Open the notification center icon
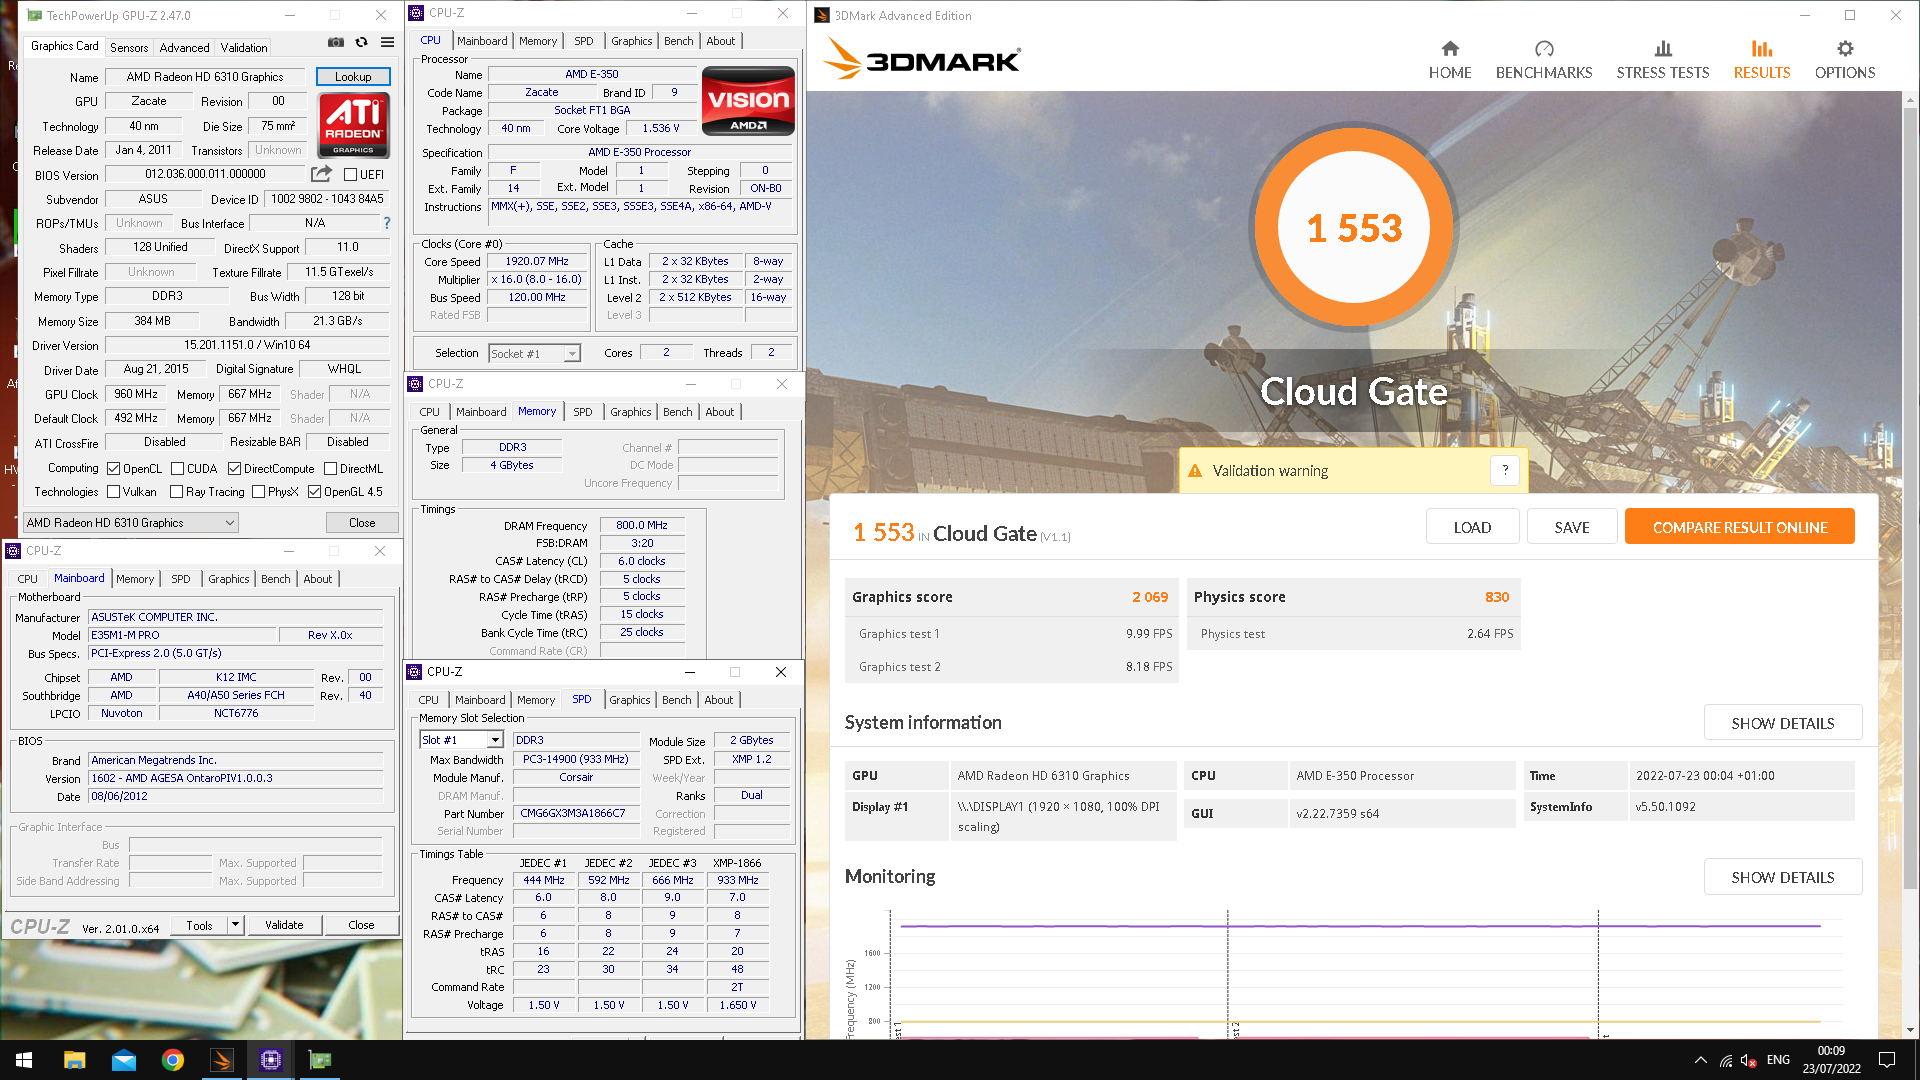 pyautogui.click(x=1887, y=1060)
